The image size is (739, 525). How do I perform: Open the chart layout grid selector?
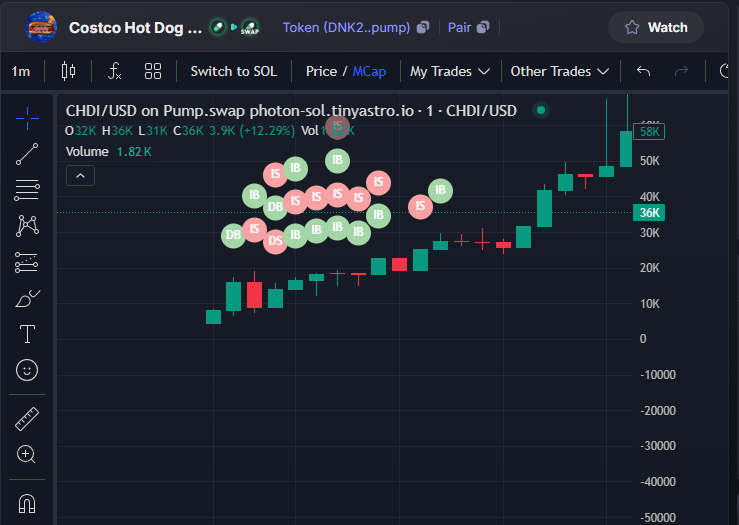click(x=153, y=71)
